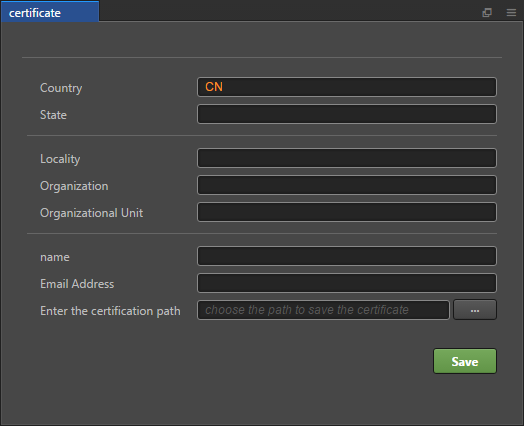Click the Organizational Unit label
Screen dimensions: 524x426
[x=92, y=213]
